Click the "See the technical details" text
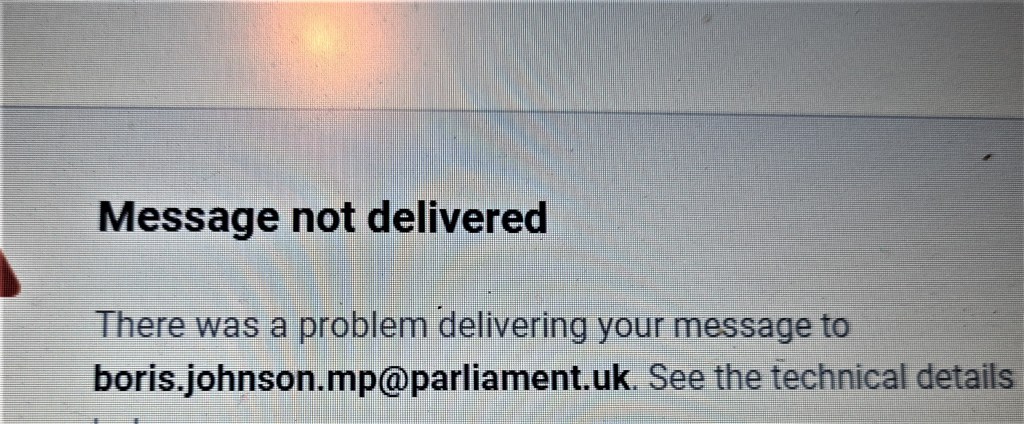 [x=831, y=376]
